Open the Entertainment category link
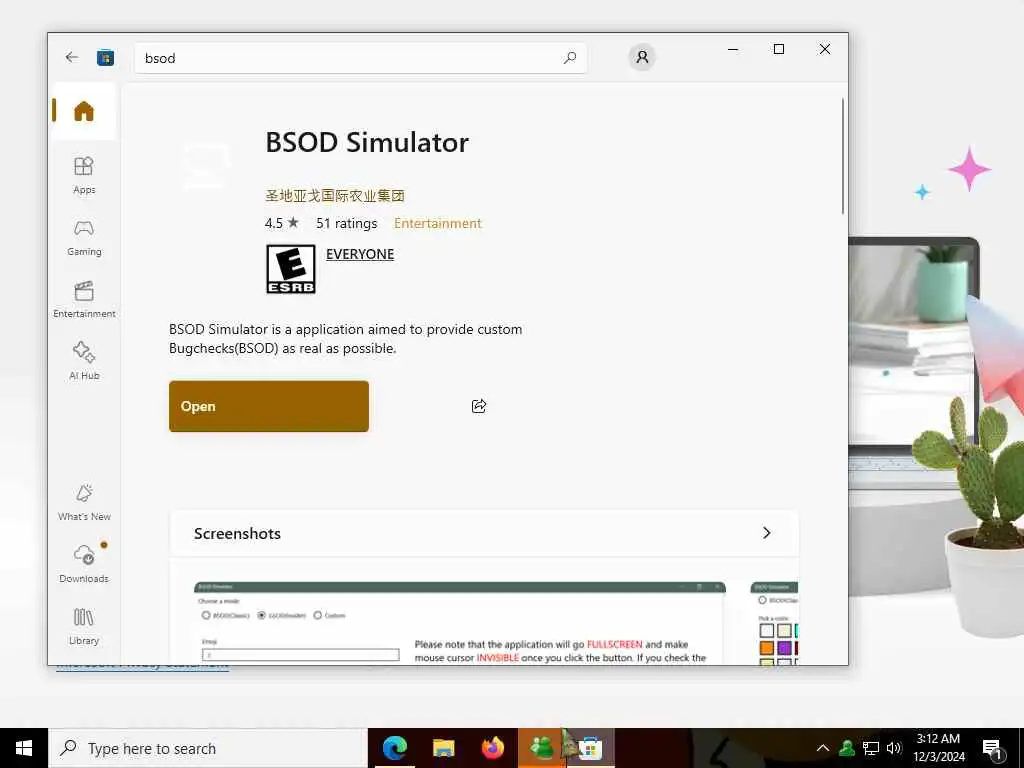 (438, 223)
